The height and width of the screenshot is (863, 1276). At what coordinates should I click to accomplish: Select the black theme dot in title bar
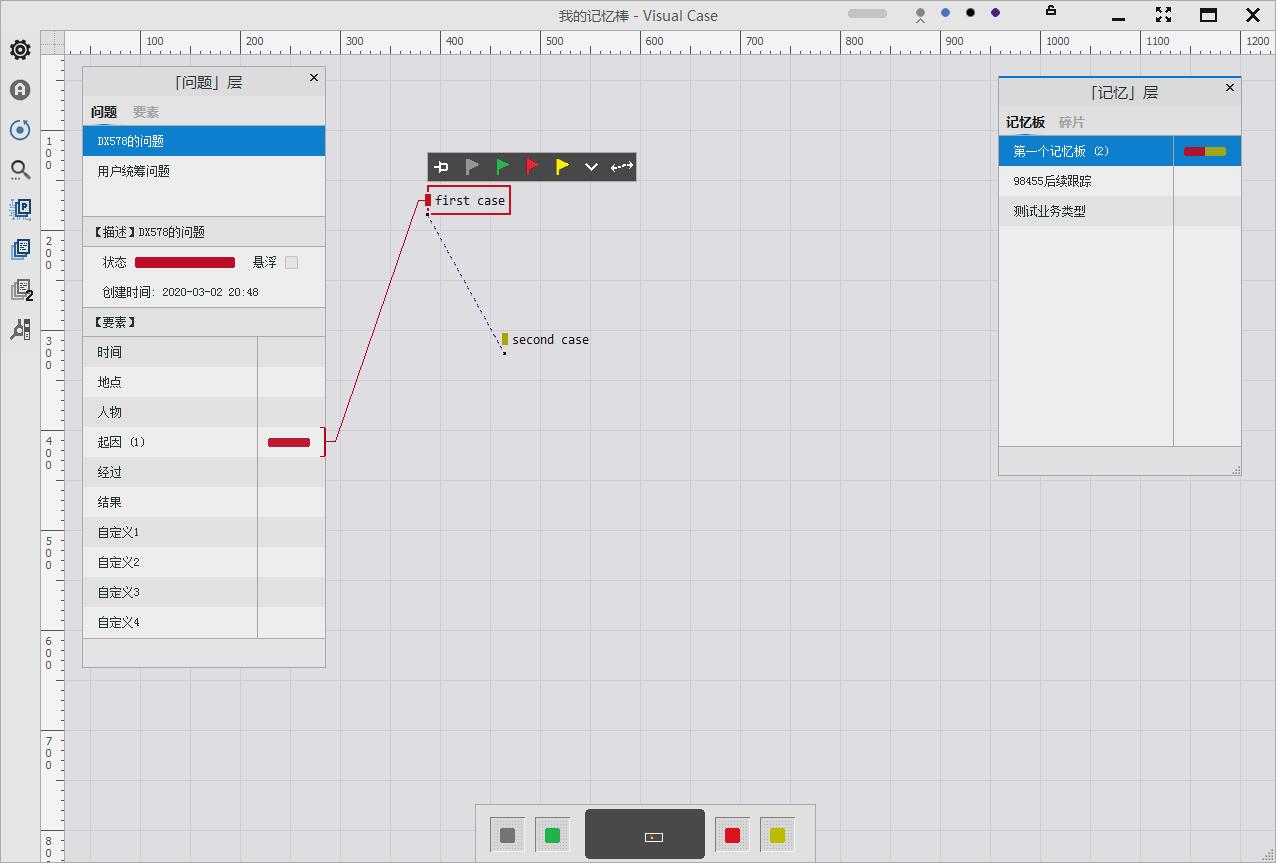click(970, 13)
